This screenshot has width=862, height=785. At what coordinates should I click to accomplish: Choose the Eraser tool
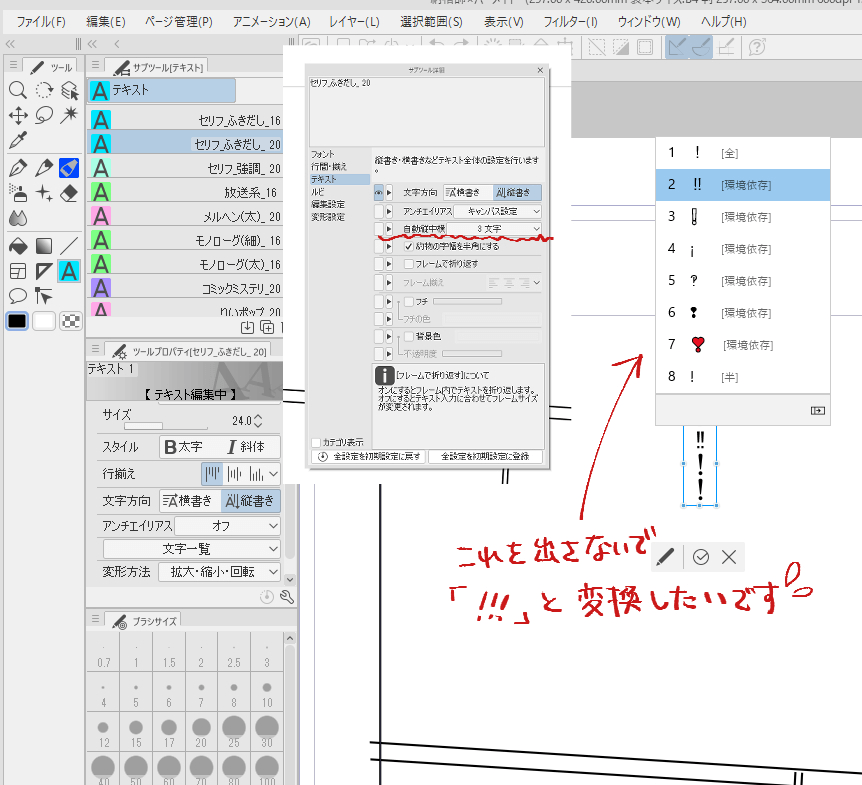[x=69, y=192]
